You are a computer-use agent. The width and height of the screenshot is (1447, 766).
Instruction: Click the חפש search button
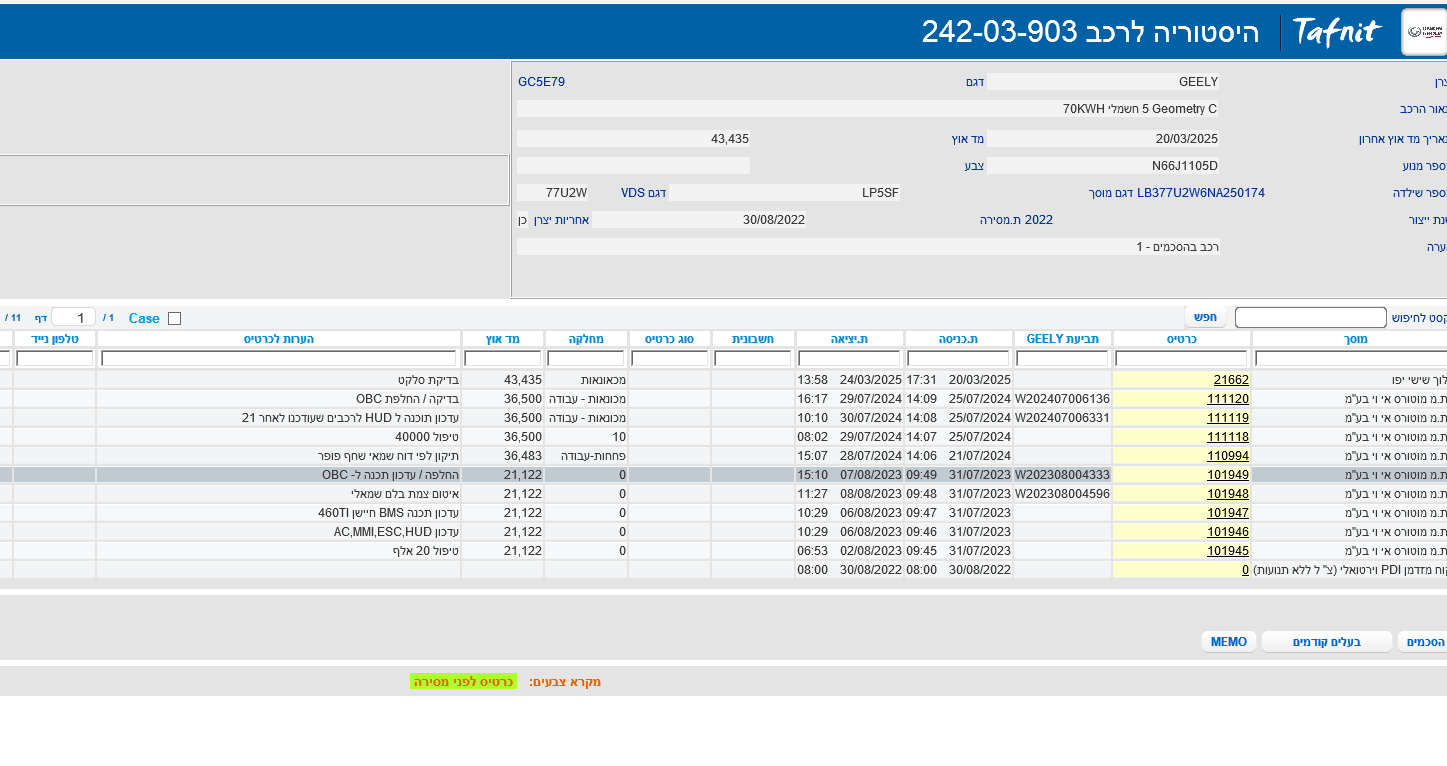click(1205, 317)
